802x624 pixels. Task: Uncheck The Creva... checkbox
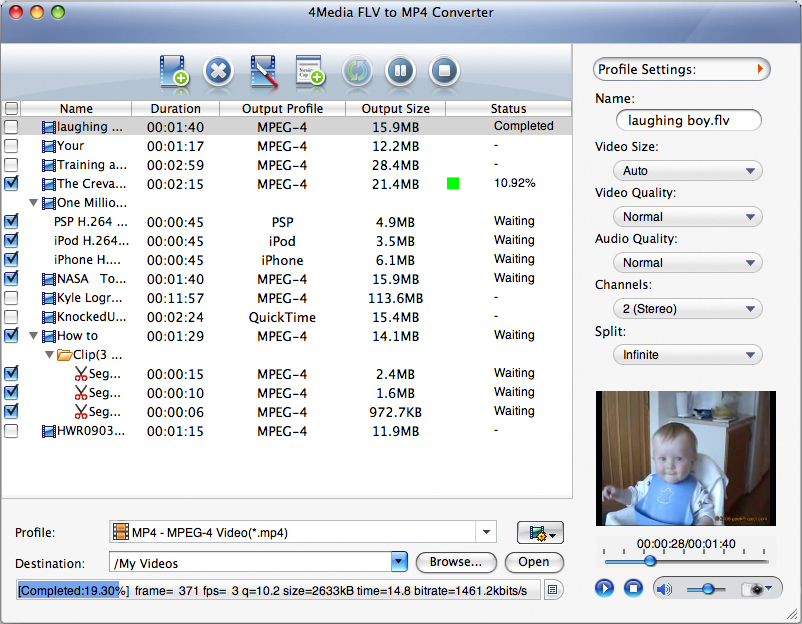tap(11, 183)
